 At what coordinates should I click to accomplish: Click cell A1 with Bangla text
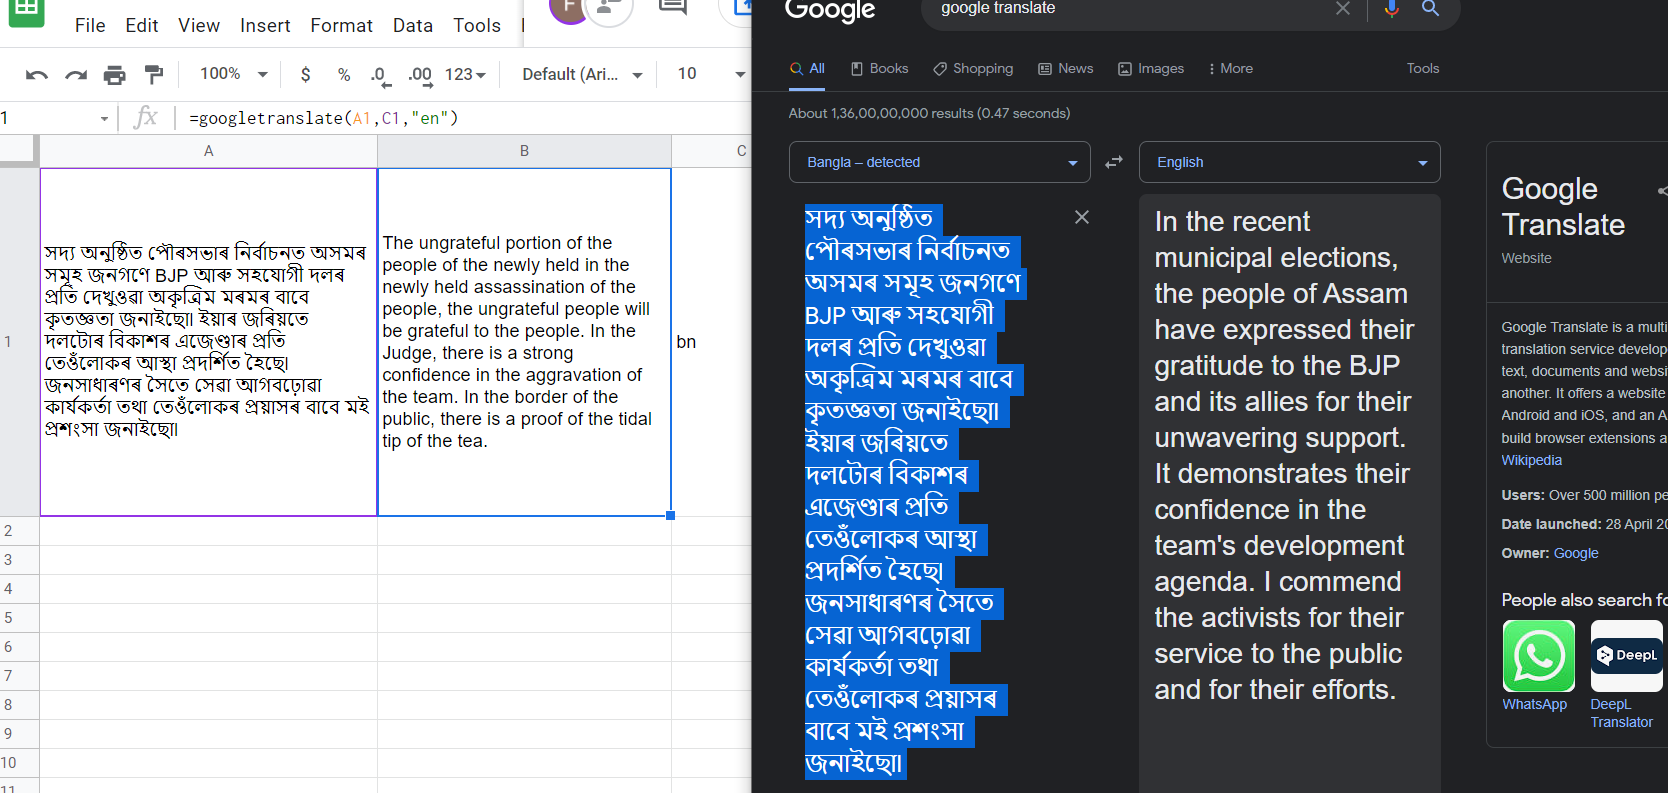click(x=208, y=342)
